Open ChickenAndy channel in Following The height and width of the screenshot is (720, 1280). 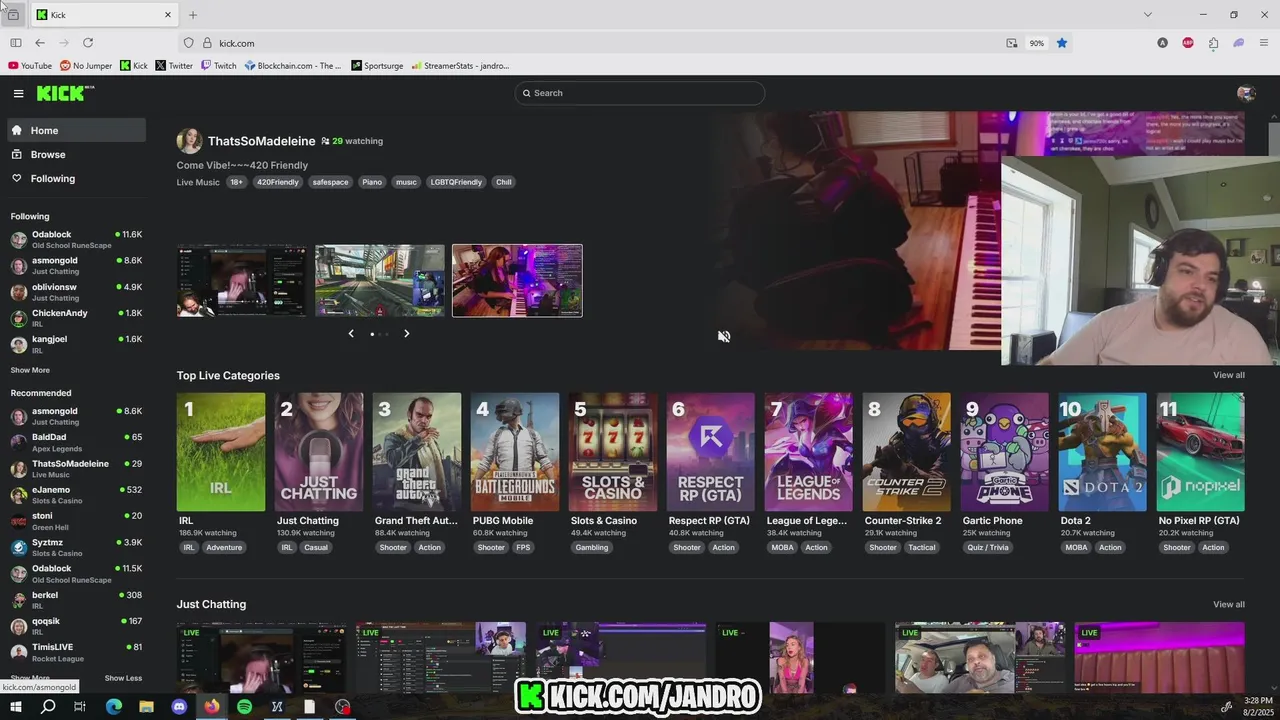(77, 318)
